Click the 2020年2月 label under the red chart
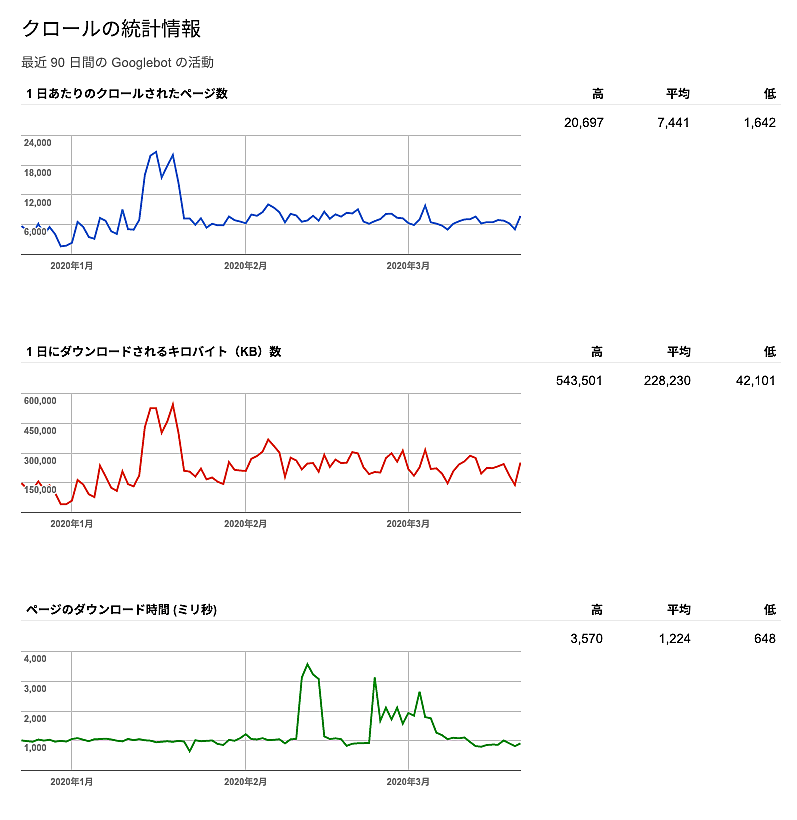The height and width of the screenshot is (820, 797). click(245, 523)
